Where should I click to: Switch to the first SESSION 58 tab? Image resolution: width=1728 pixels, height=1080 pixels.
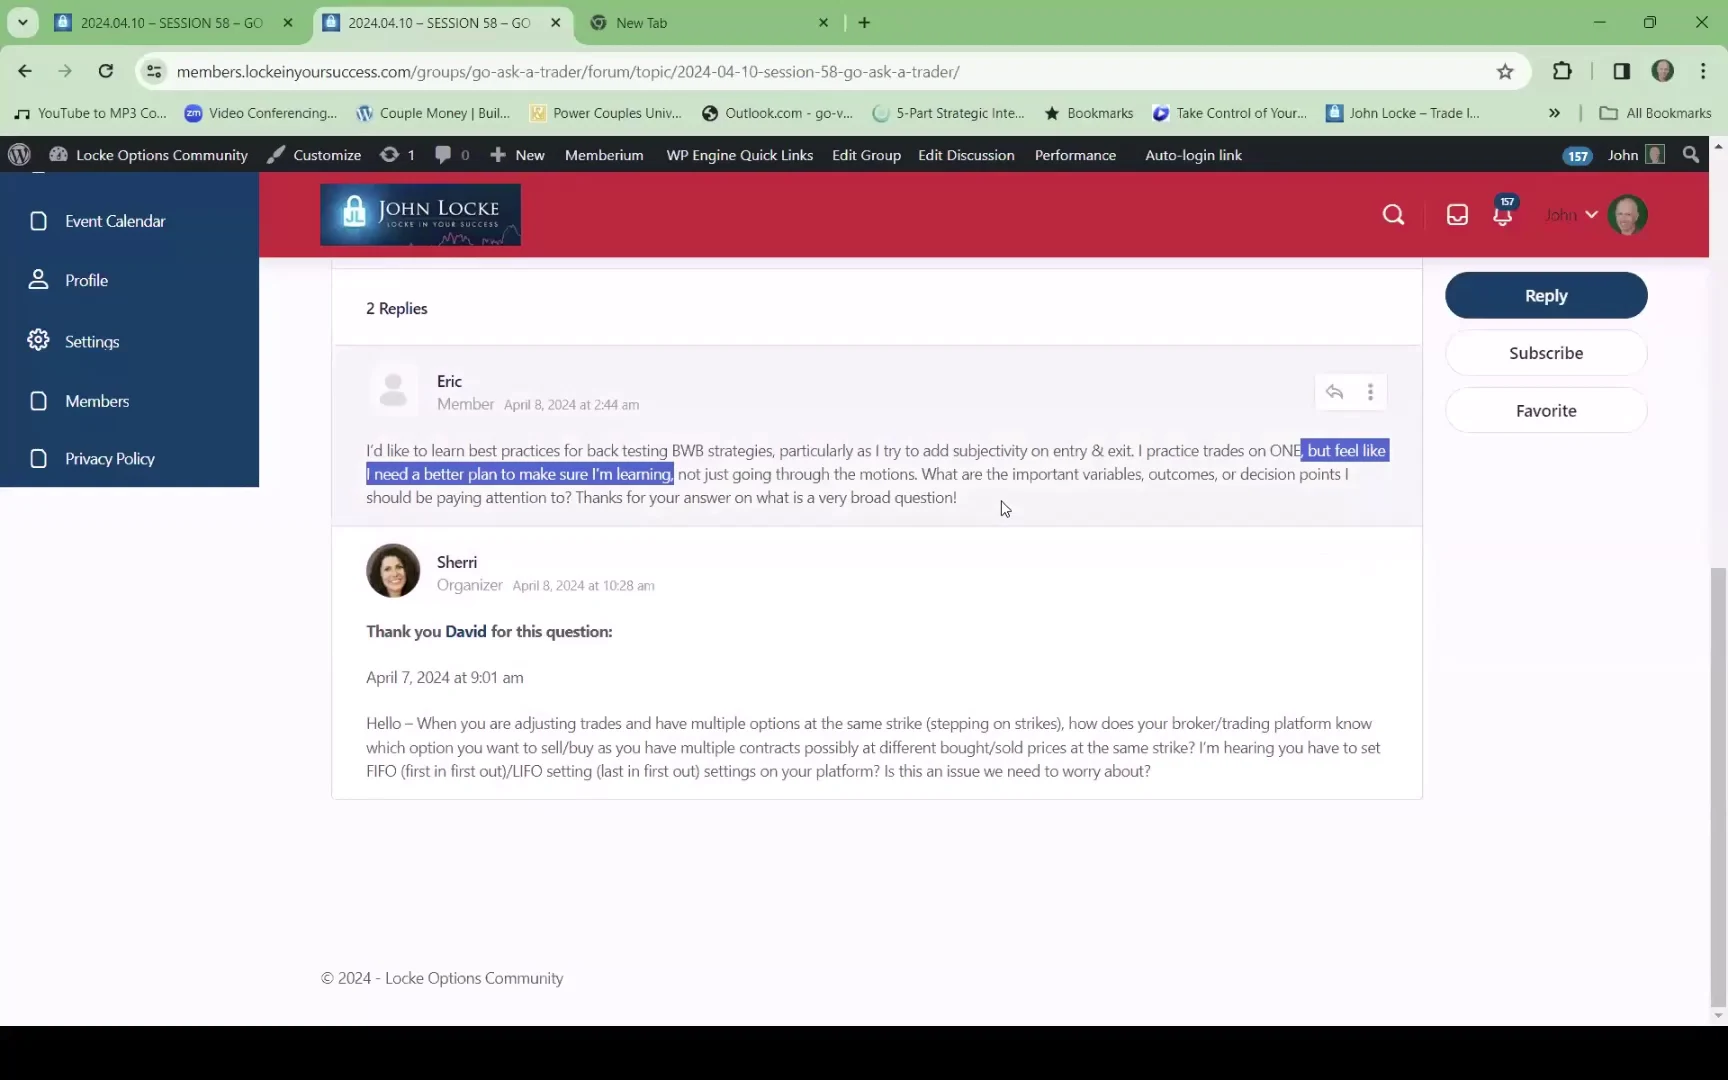(174, 22)
